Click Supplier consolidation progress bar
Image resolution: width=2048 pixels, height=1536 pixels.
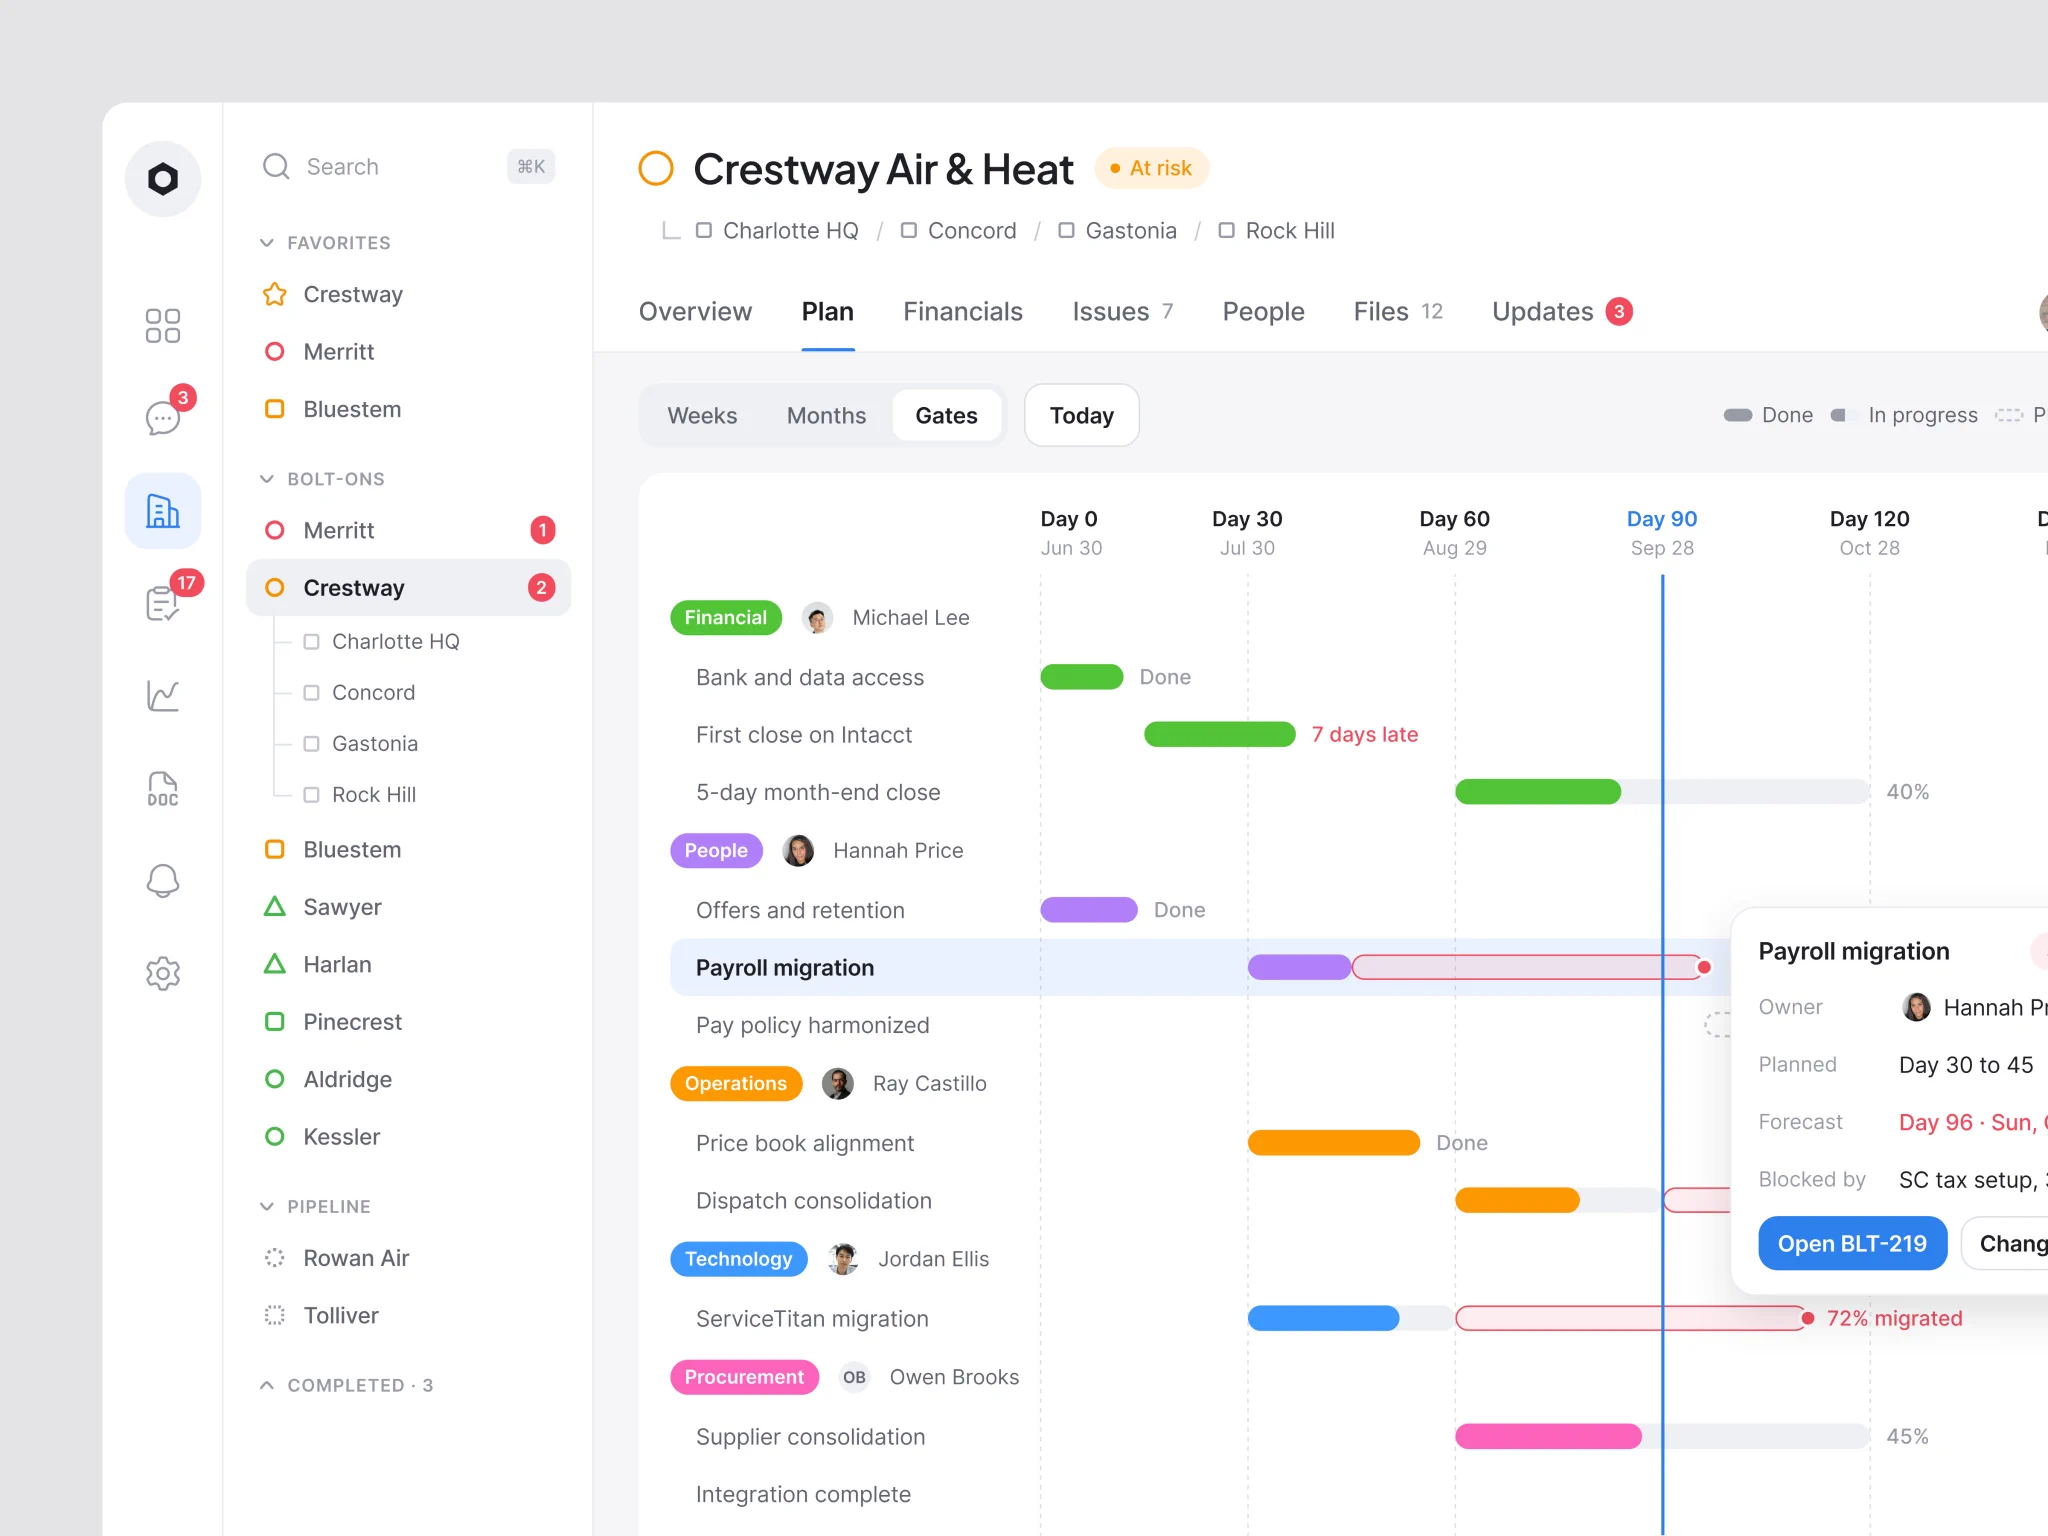click(1662, 1437)
